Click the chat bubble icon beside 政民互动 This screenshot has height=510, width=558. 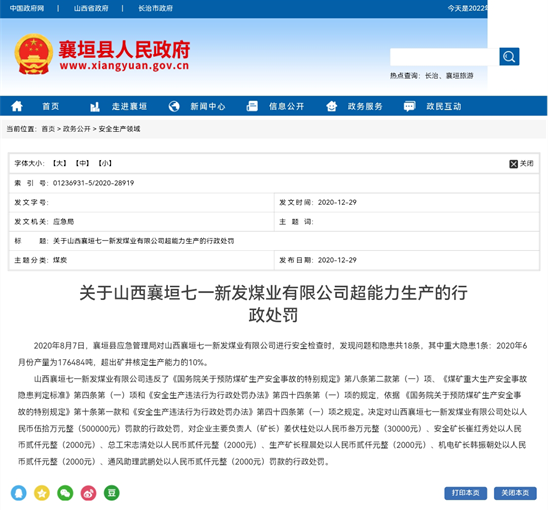[410, 106]
